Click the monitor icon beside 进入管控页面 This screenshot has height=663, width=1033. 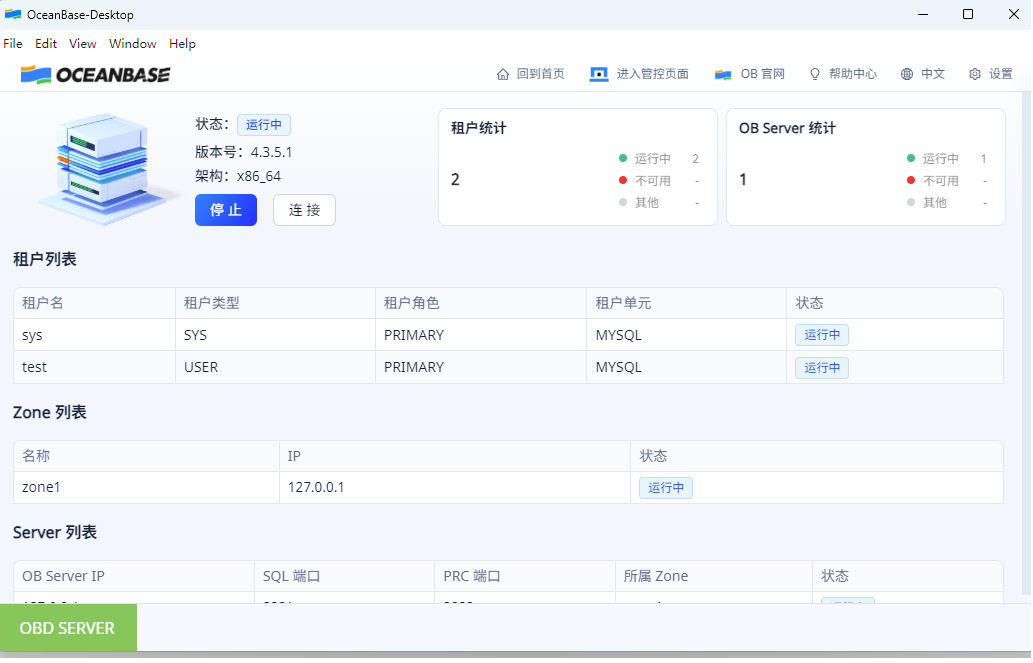point(598,74)
